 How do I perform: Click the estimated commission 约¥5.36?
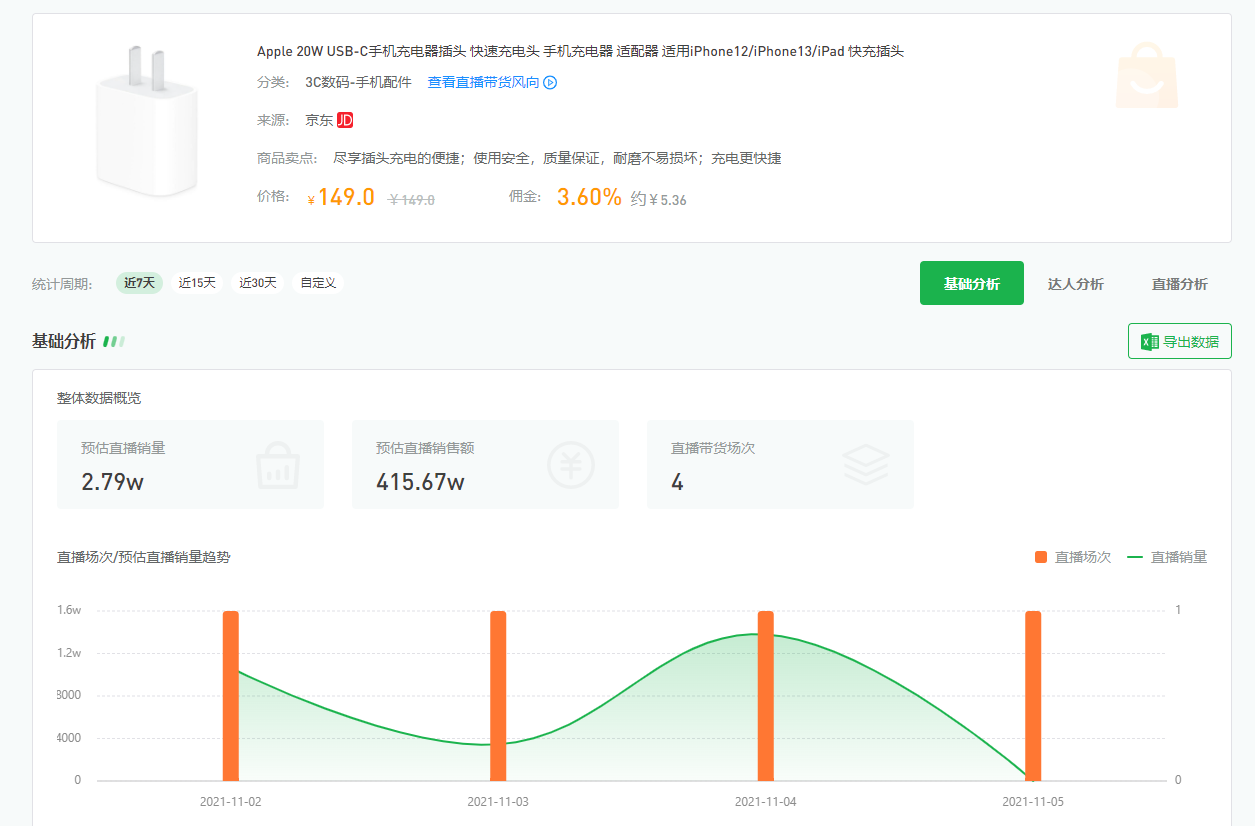pyautogui.click(x=659, y=199)
